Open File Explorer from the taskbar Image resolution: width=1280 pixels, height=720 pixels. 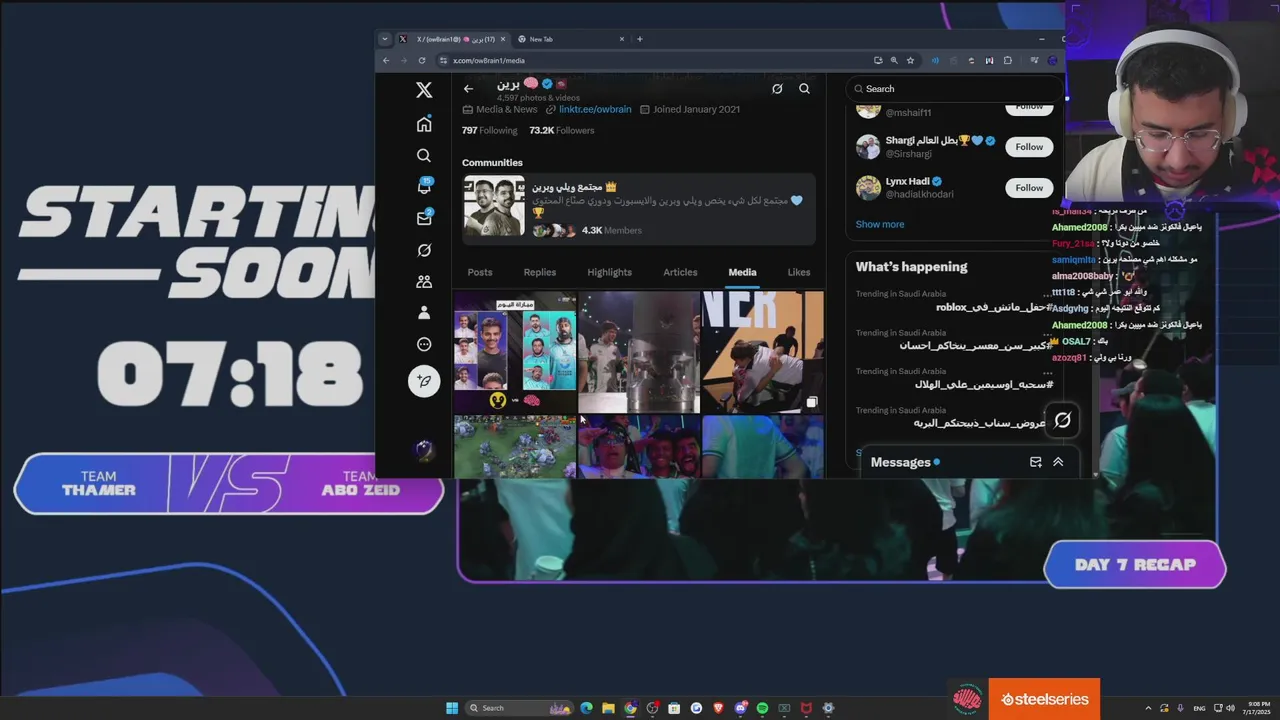[x=608, y=708]
